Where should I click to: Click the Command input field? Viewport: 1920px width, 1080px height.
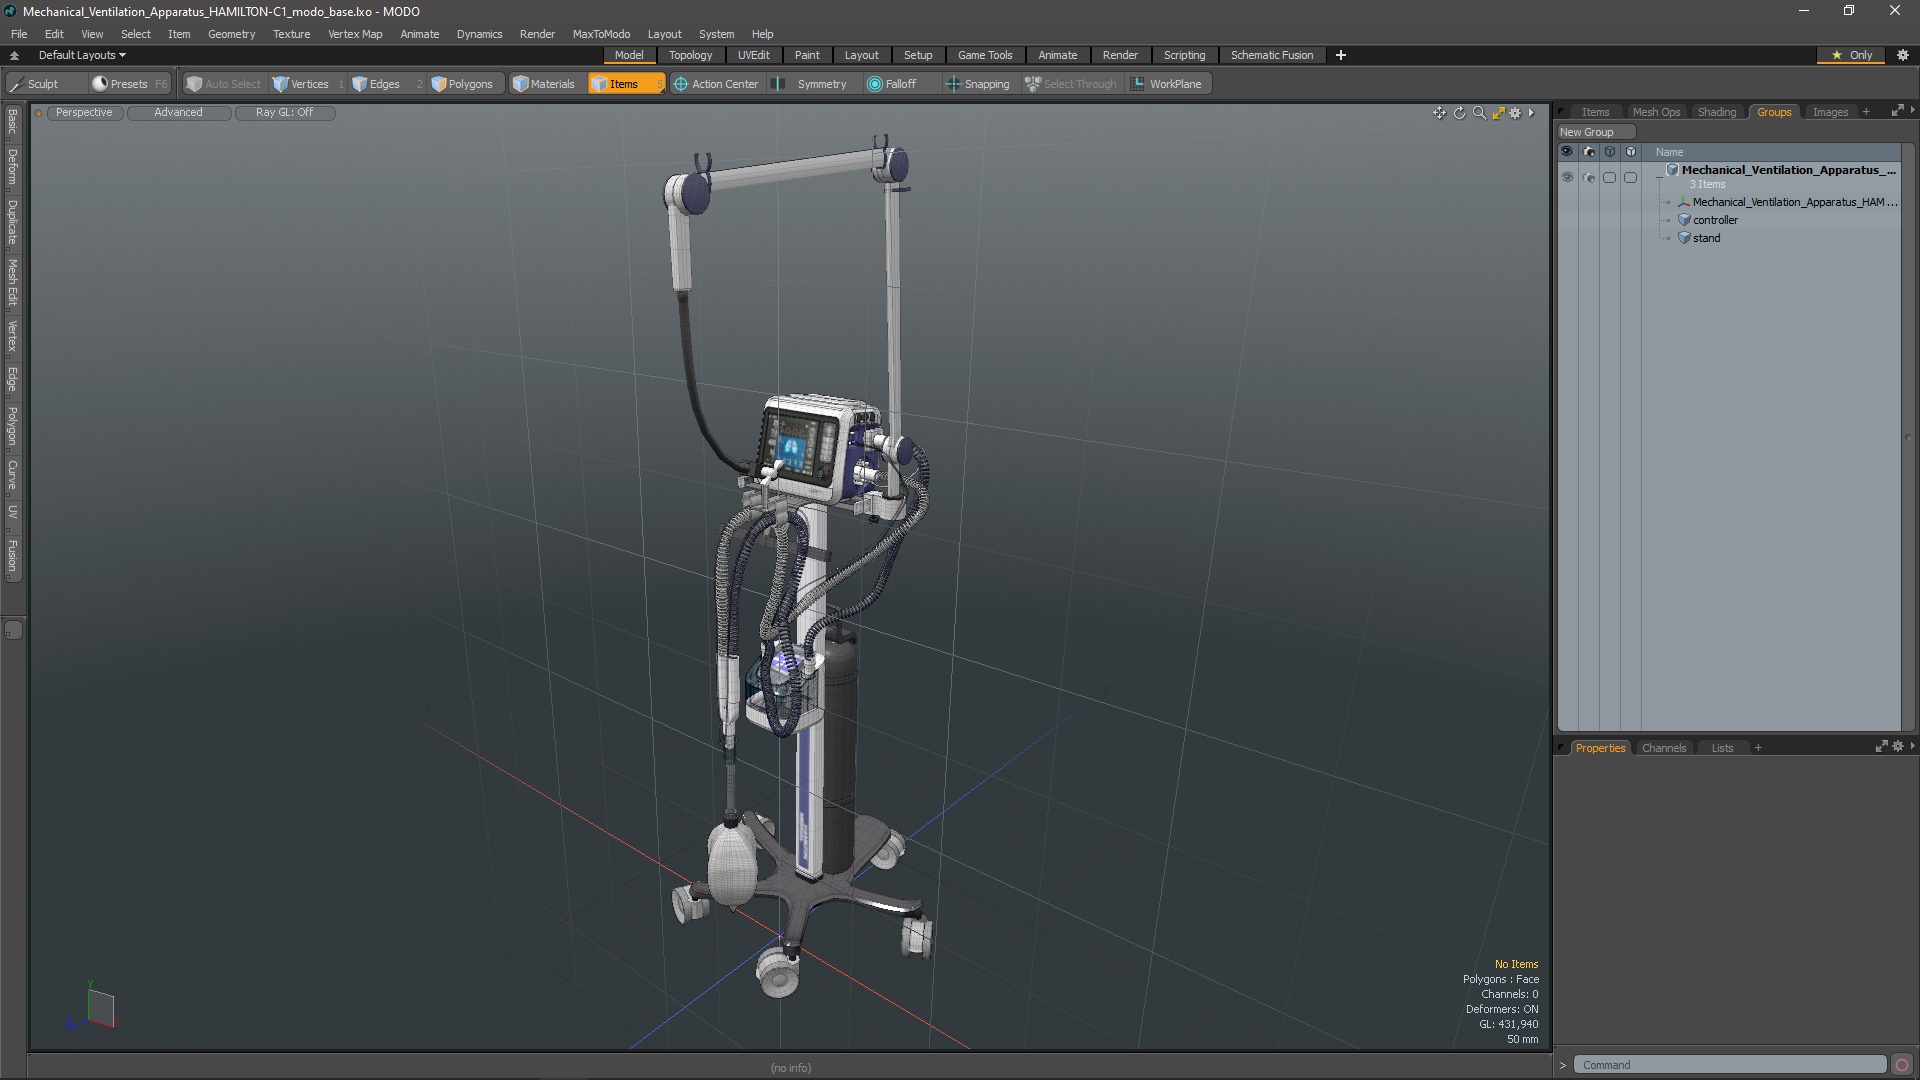click(x=1728, y=1065)
